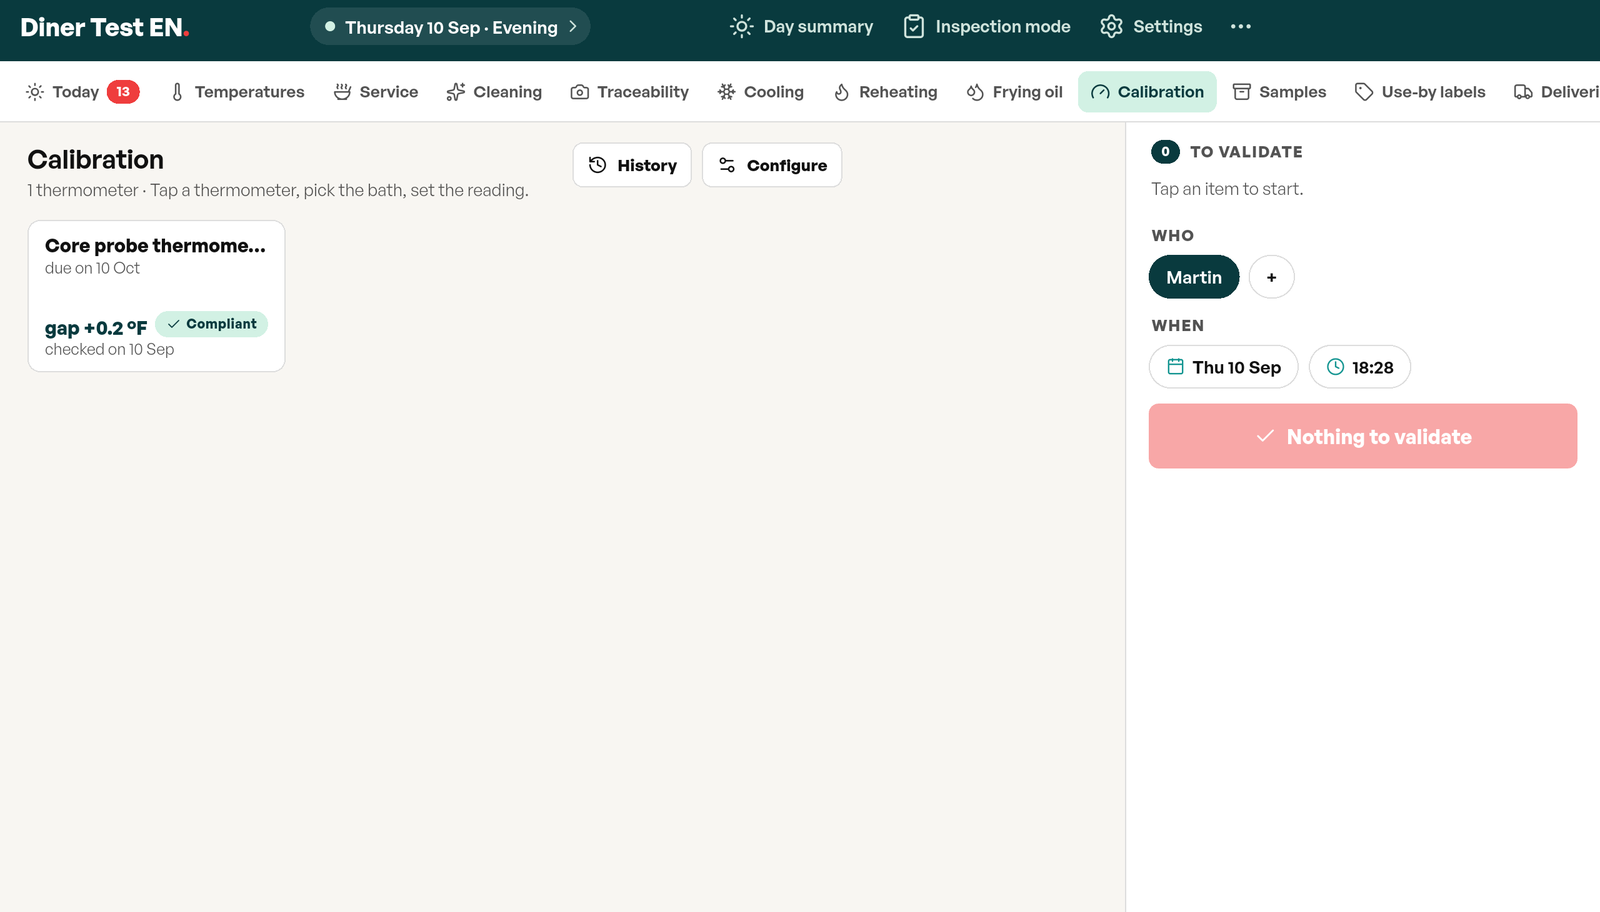Click the History button
The height and width of the screenshot is (912, 1600).
[632, 165]
